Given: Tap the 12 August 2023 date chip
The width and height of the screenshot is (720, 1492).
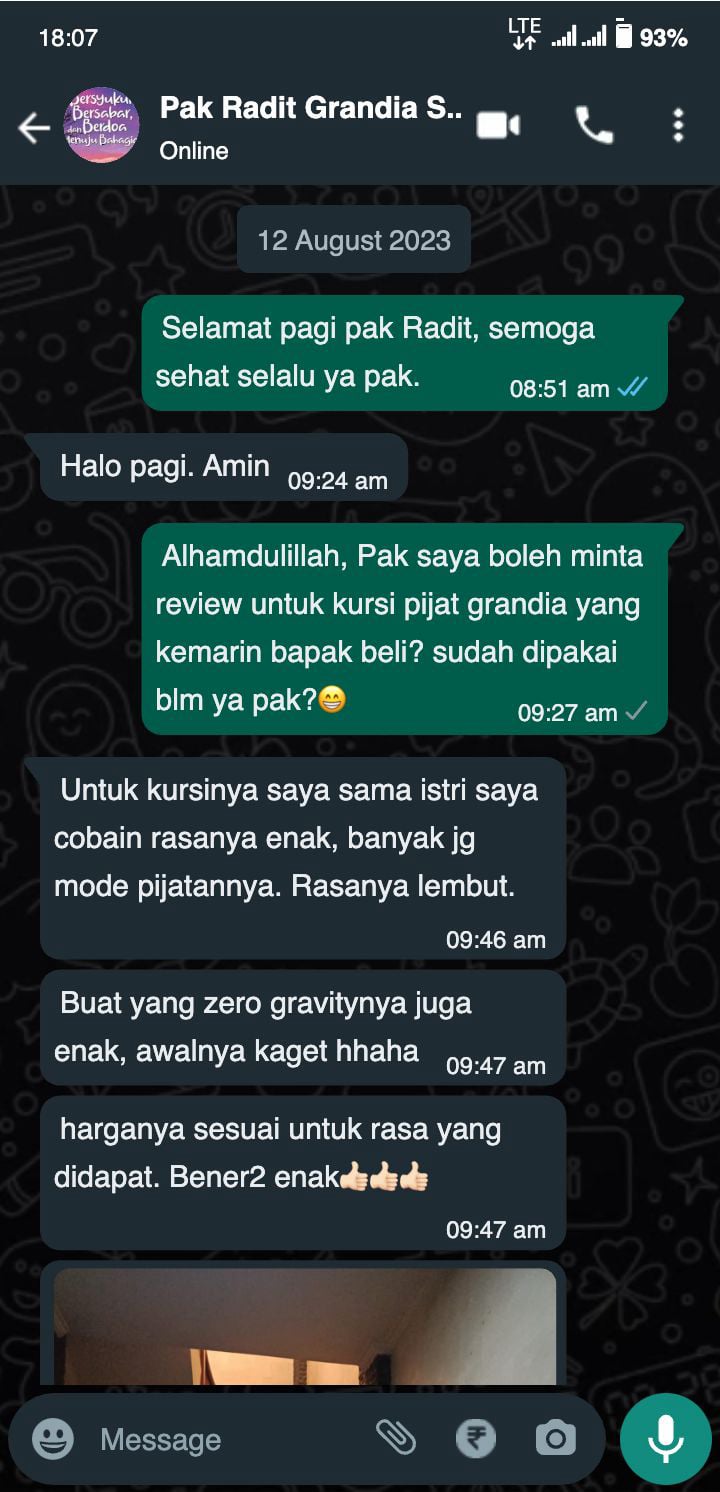Looking at the screenshot, I should click(x=354, y=240).
